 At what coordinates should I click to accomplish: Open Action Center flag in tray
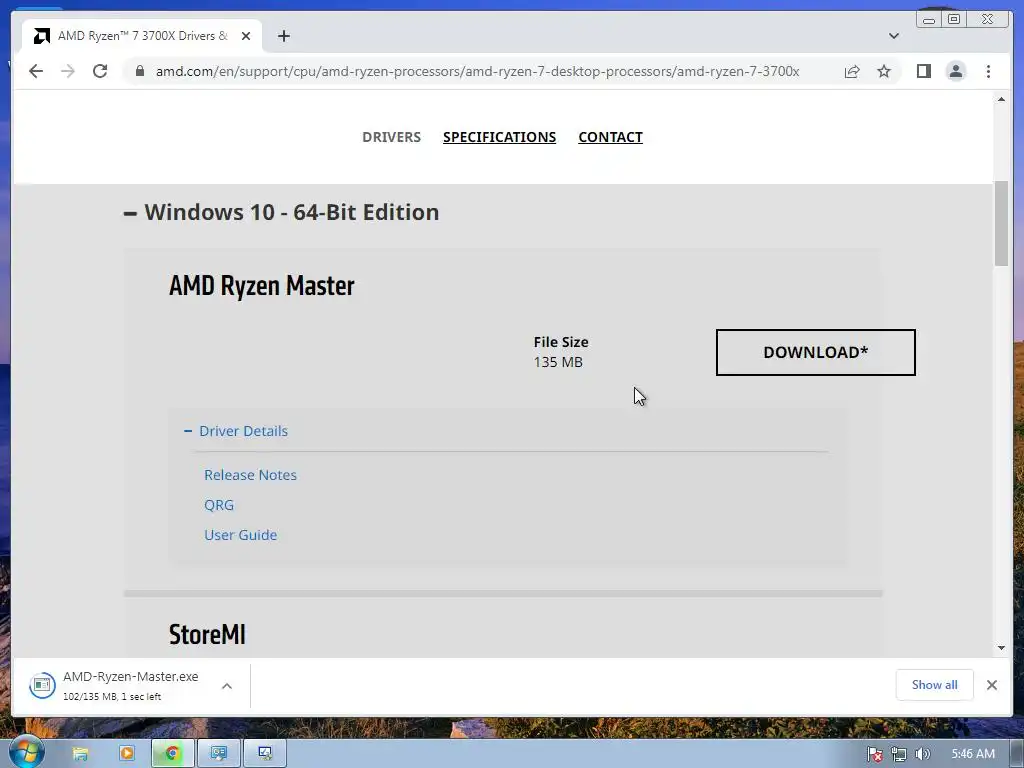874,754
